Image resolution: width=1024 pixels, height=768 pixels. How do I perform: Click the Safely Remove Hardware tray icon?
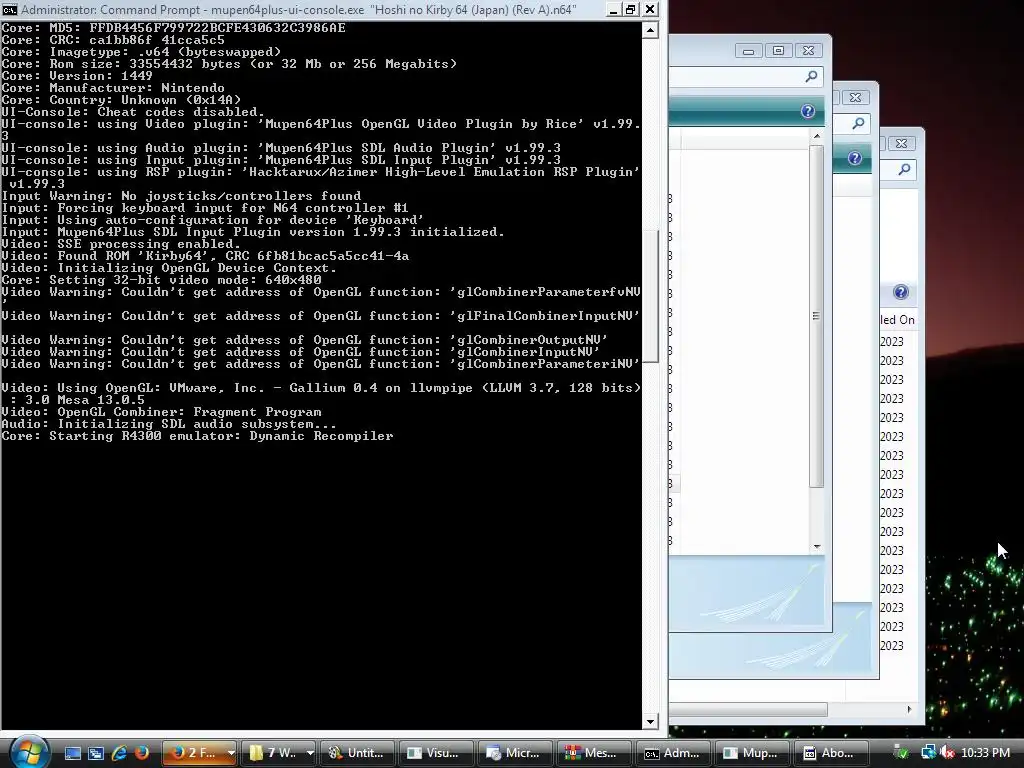901,753
